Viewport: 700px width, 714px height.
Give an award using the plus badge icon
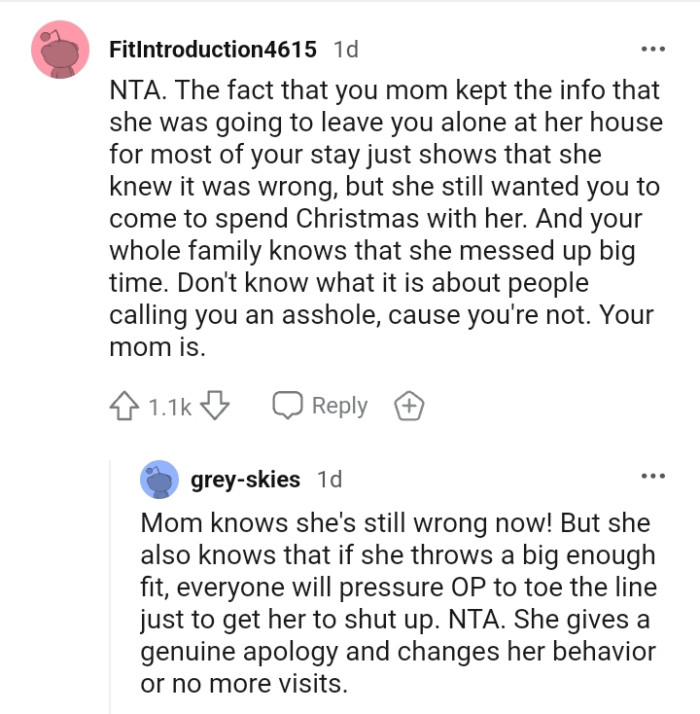coord(408,407)
